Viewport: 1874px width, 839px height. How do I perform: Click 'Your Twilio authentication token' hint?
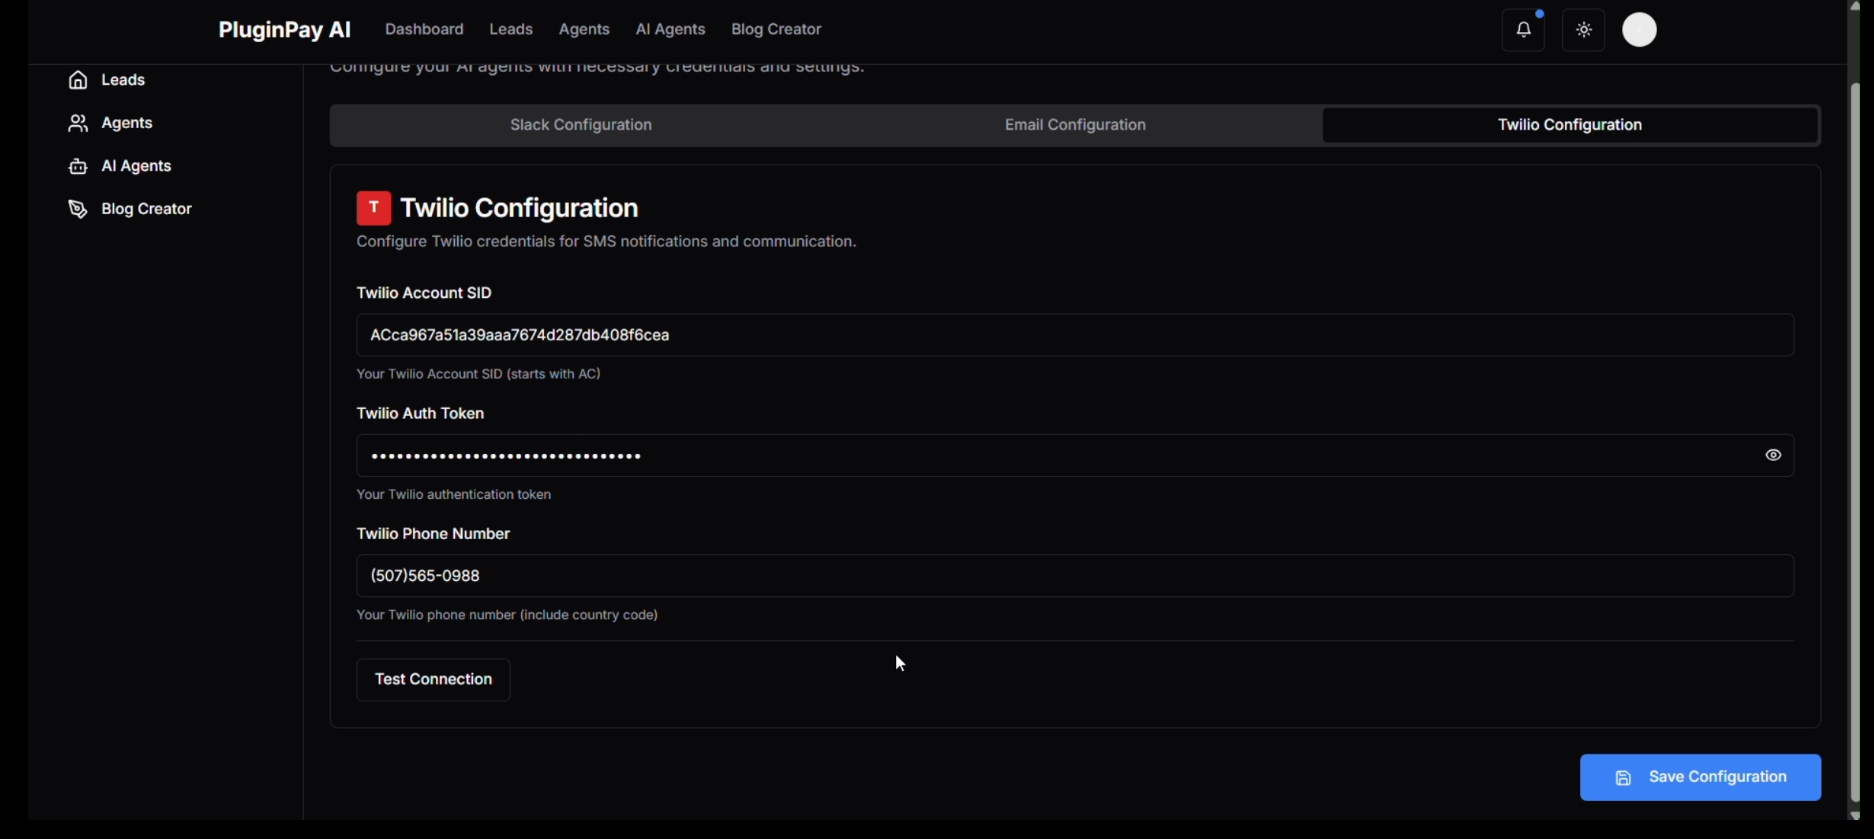(x=454, y=495)
